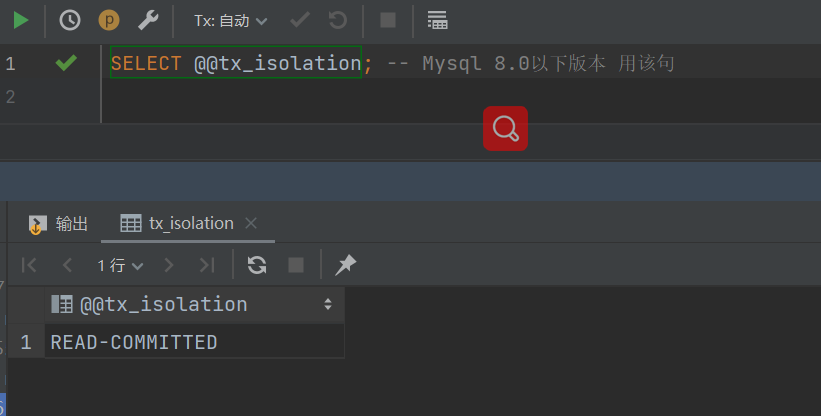Image resolution: width=821 pixels, height=416 pixels.
Task: Expand the rows-per-page dropdown
Action: [x=120, y=265]
